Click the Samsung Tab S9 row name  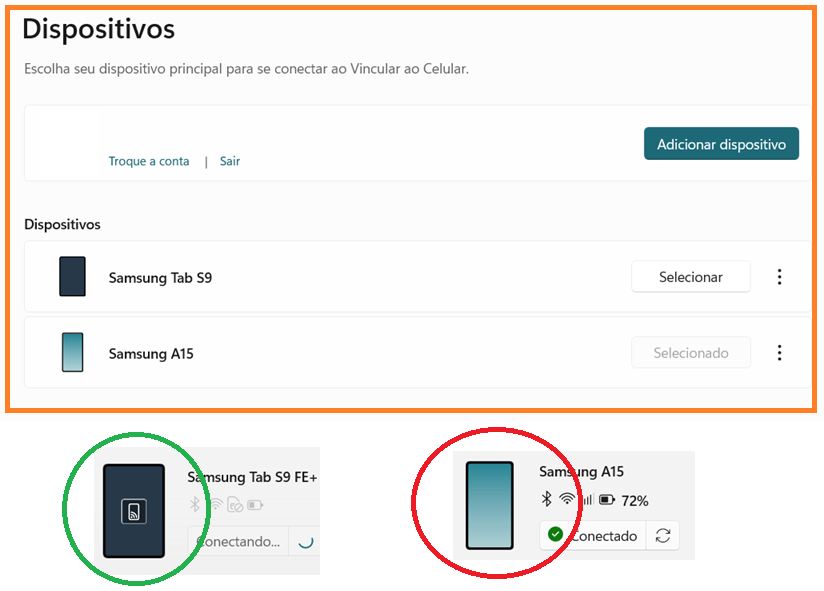[160, 277]
